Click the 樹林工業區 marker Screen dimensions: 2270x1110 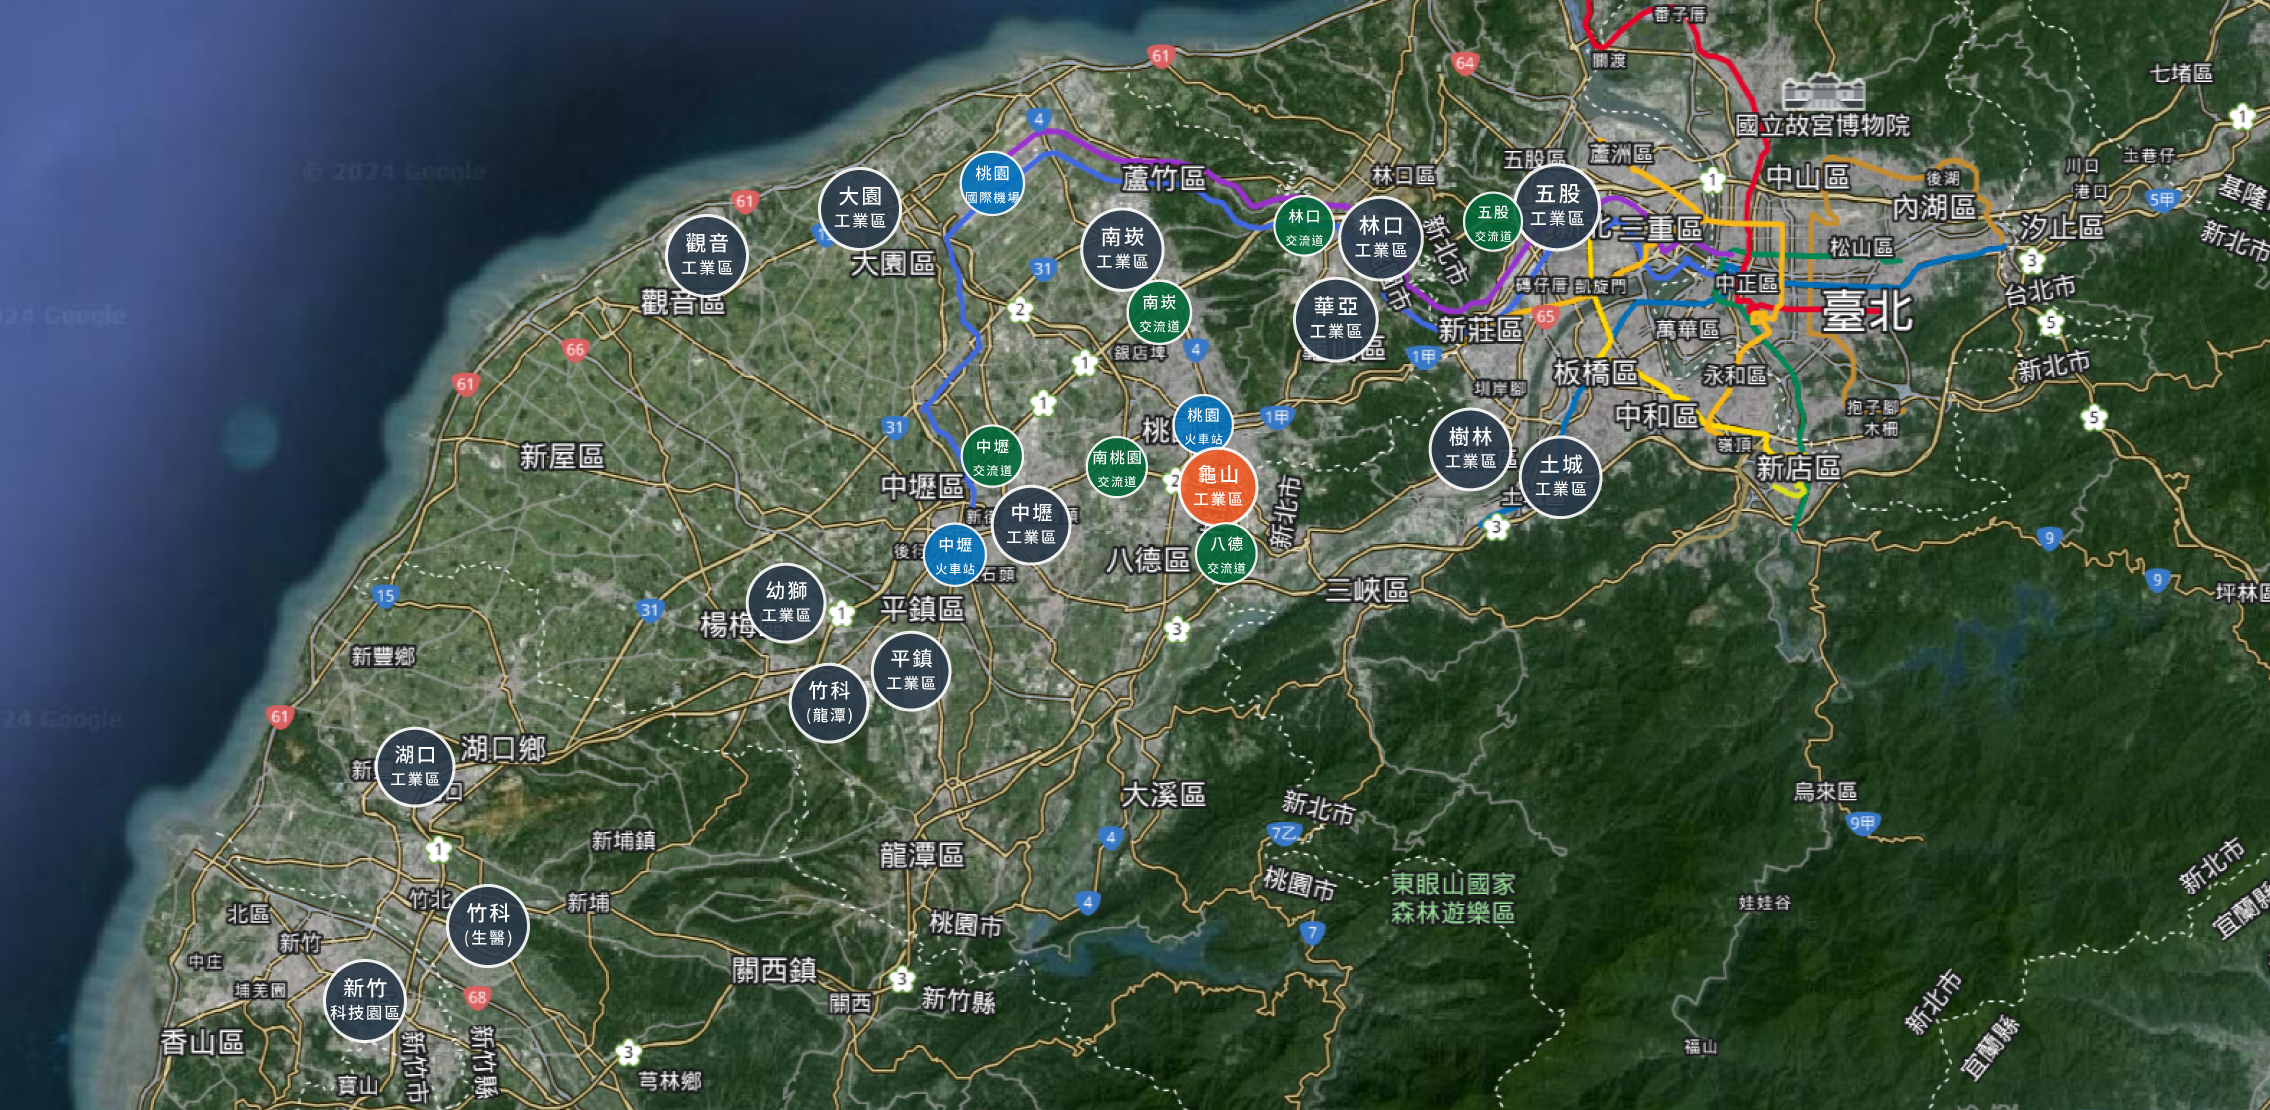1470,448
